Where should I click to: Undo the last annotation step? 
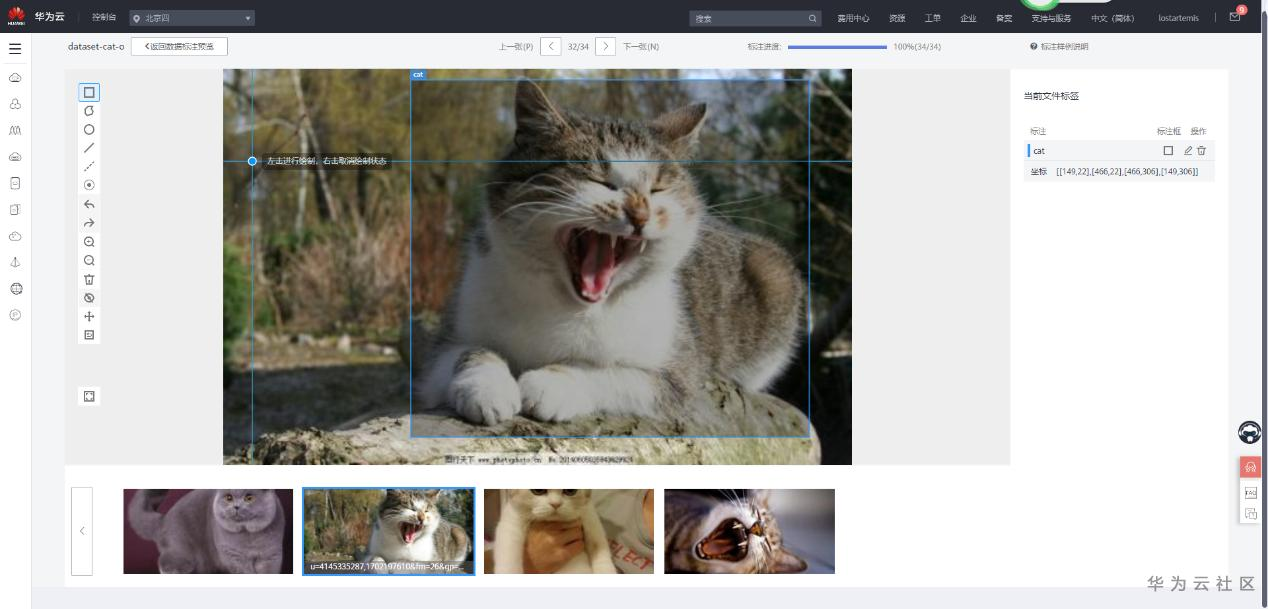(89, 204)
